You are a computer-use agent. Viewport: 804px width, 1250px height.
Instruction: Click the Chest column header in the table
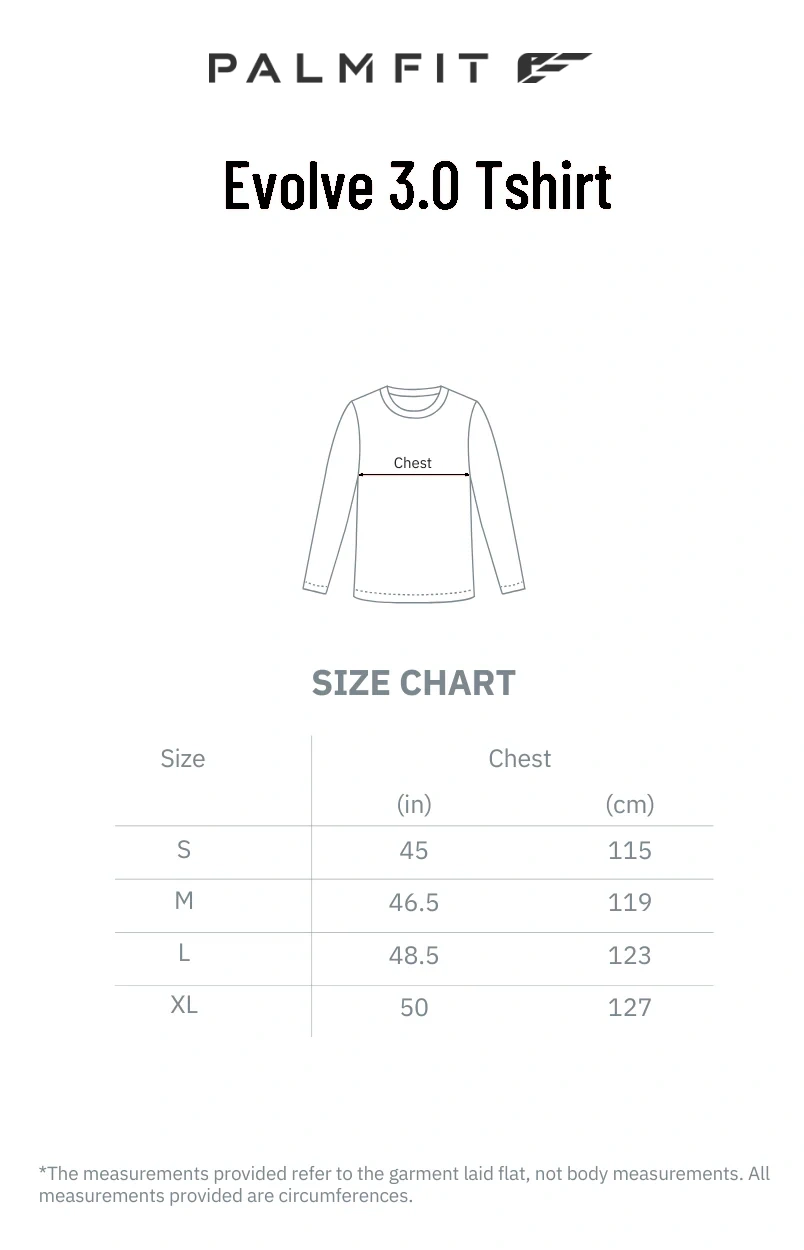pos(519,759)
